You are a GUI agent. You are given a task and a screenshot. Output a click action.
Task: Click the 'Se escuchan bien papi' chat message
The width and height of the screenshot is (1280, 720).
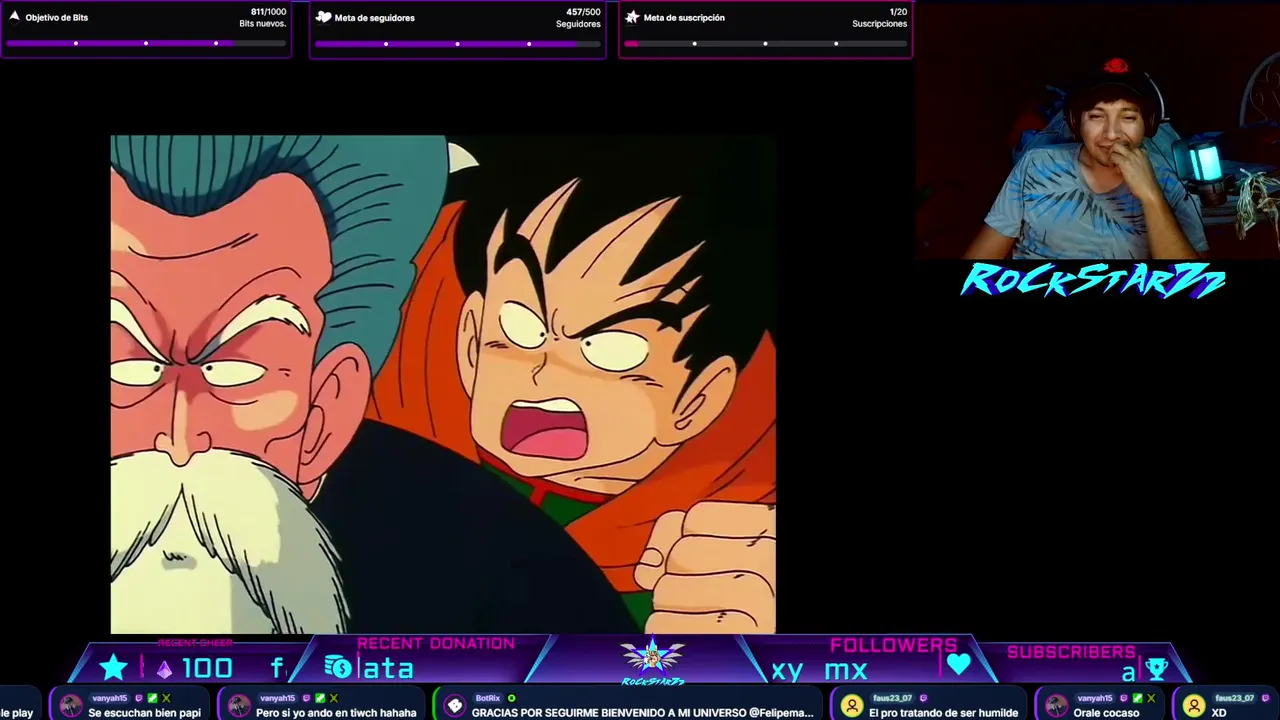pos(144,713)
